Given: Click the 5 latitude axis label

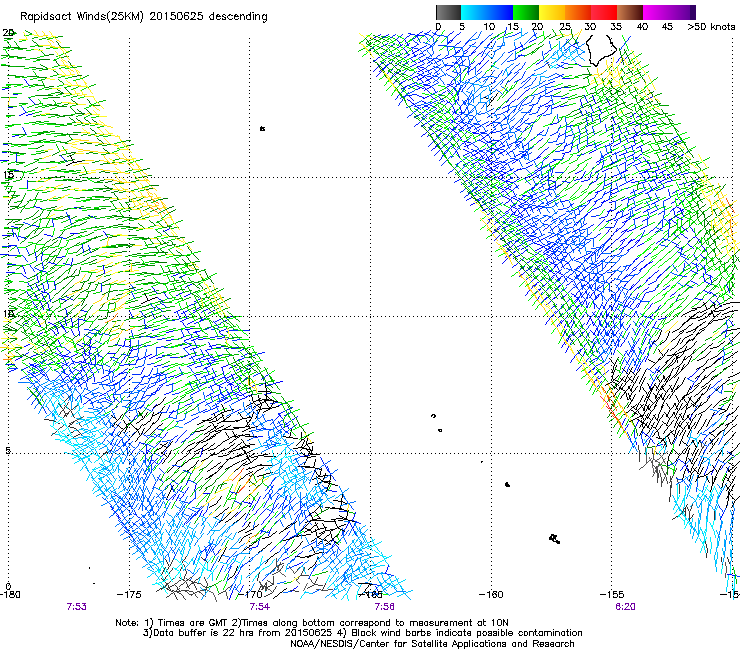Looking at the screenshot, I should (x=8, y=450).
